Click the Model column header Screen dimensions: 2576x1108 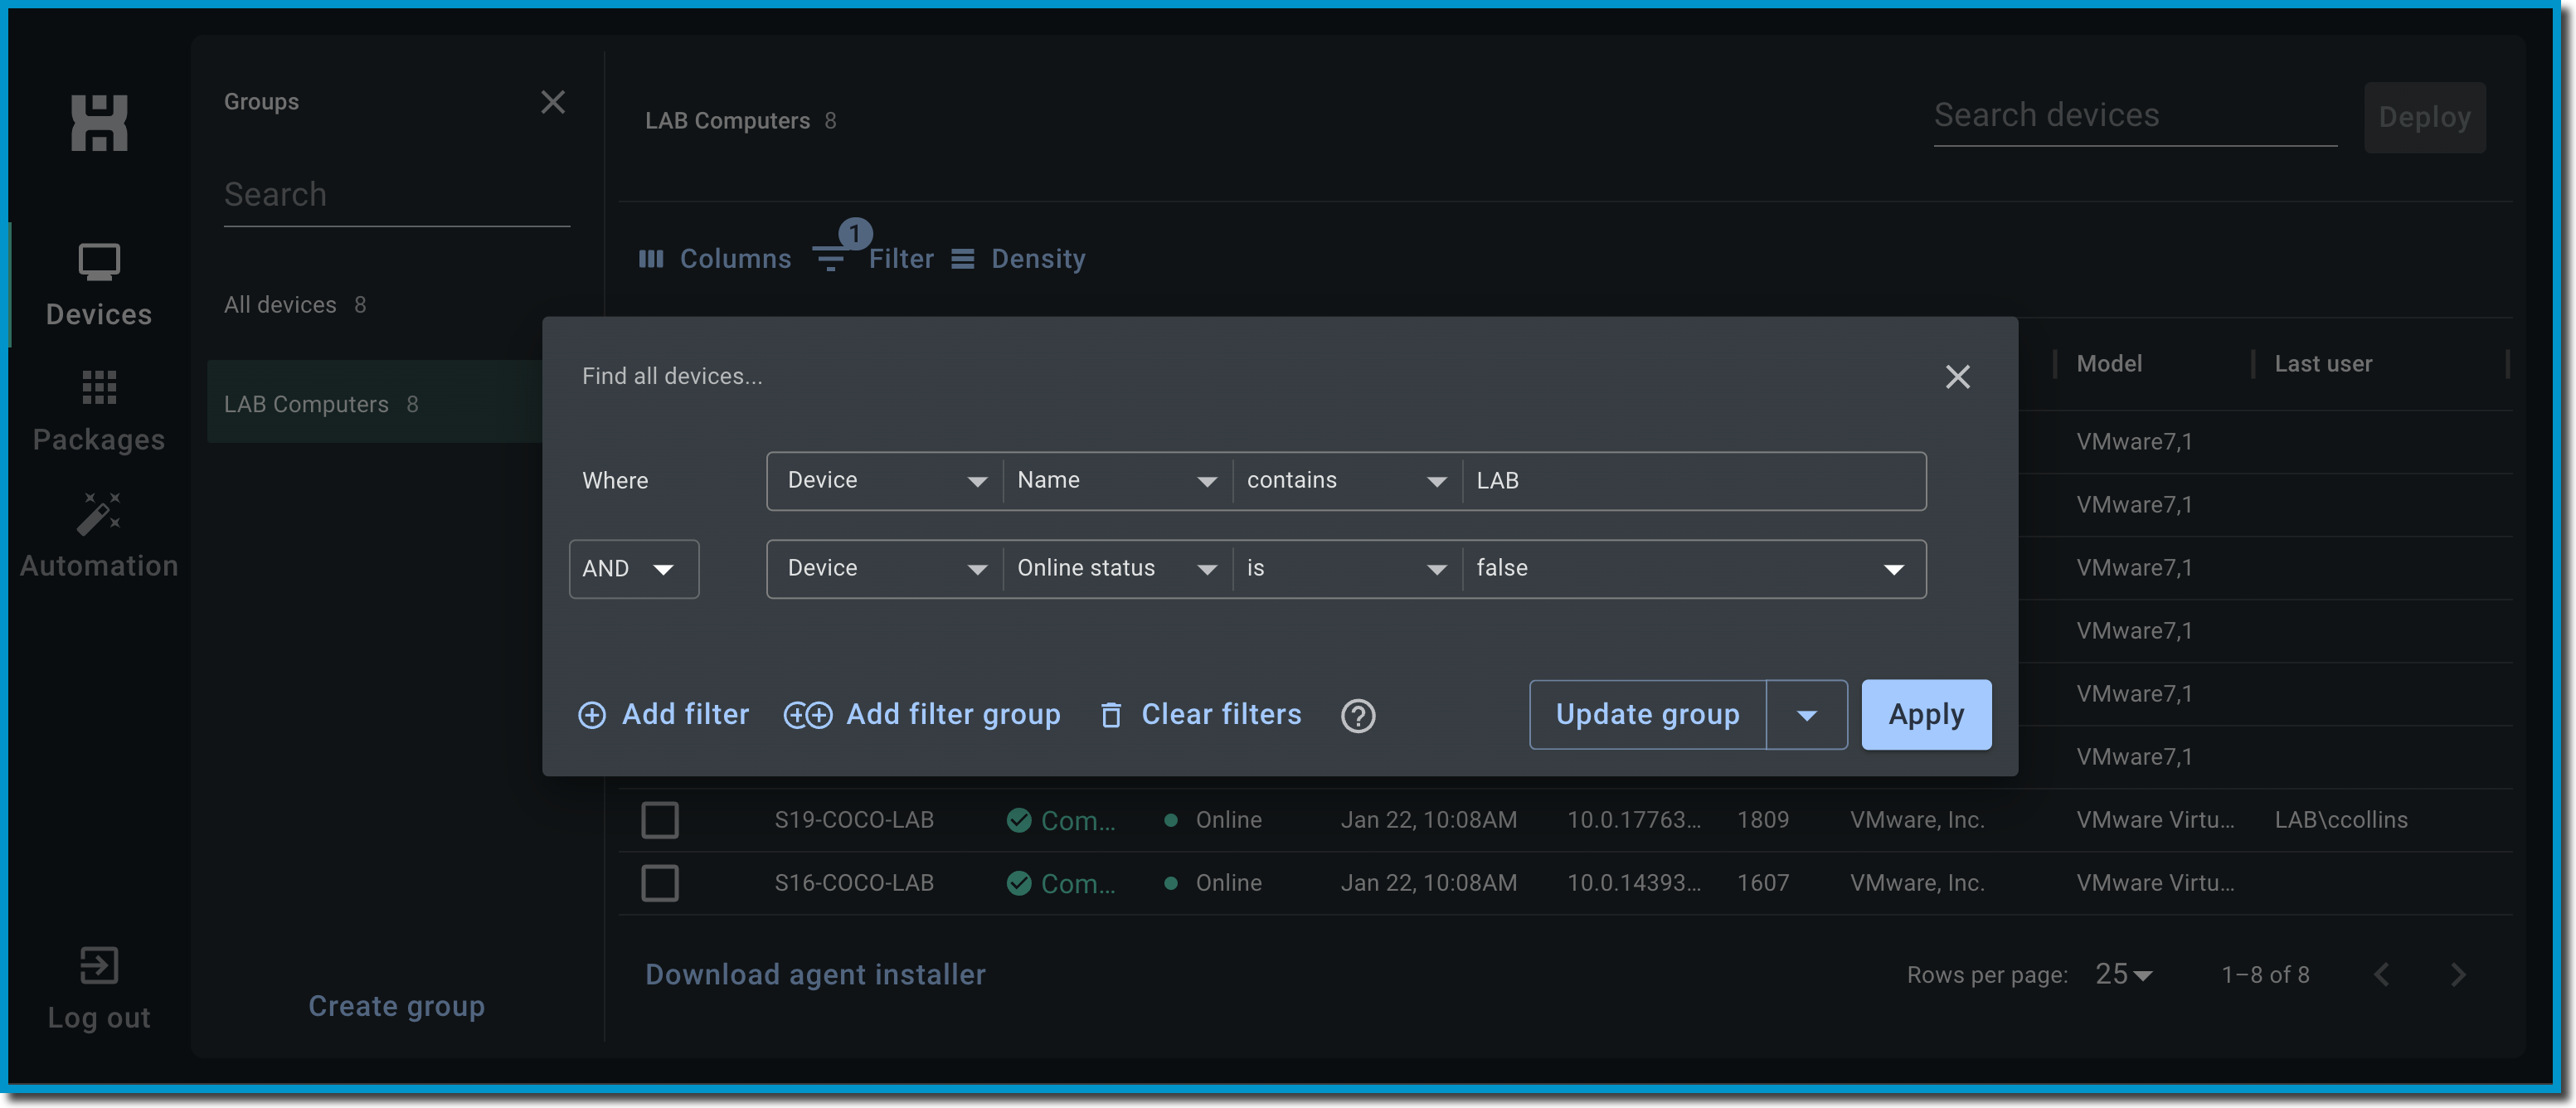[x=2109, y=364]
